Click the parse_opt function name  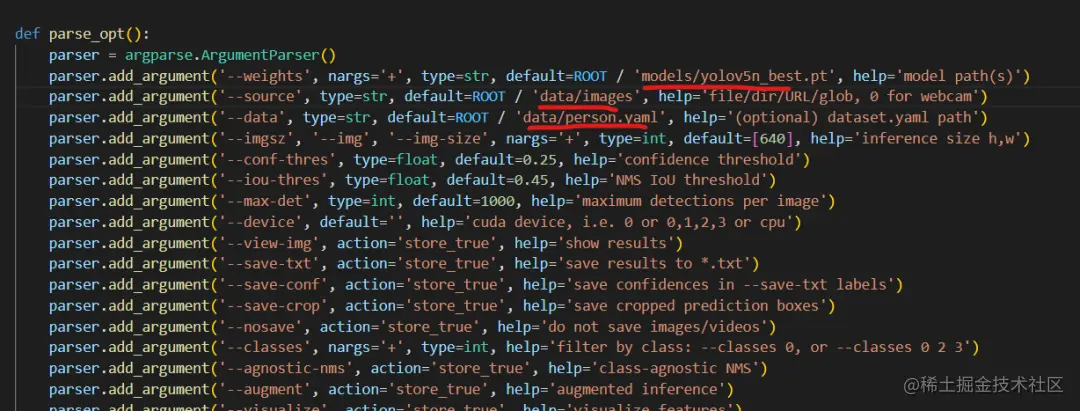87,34
